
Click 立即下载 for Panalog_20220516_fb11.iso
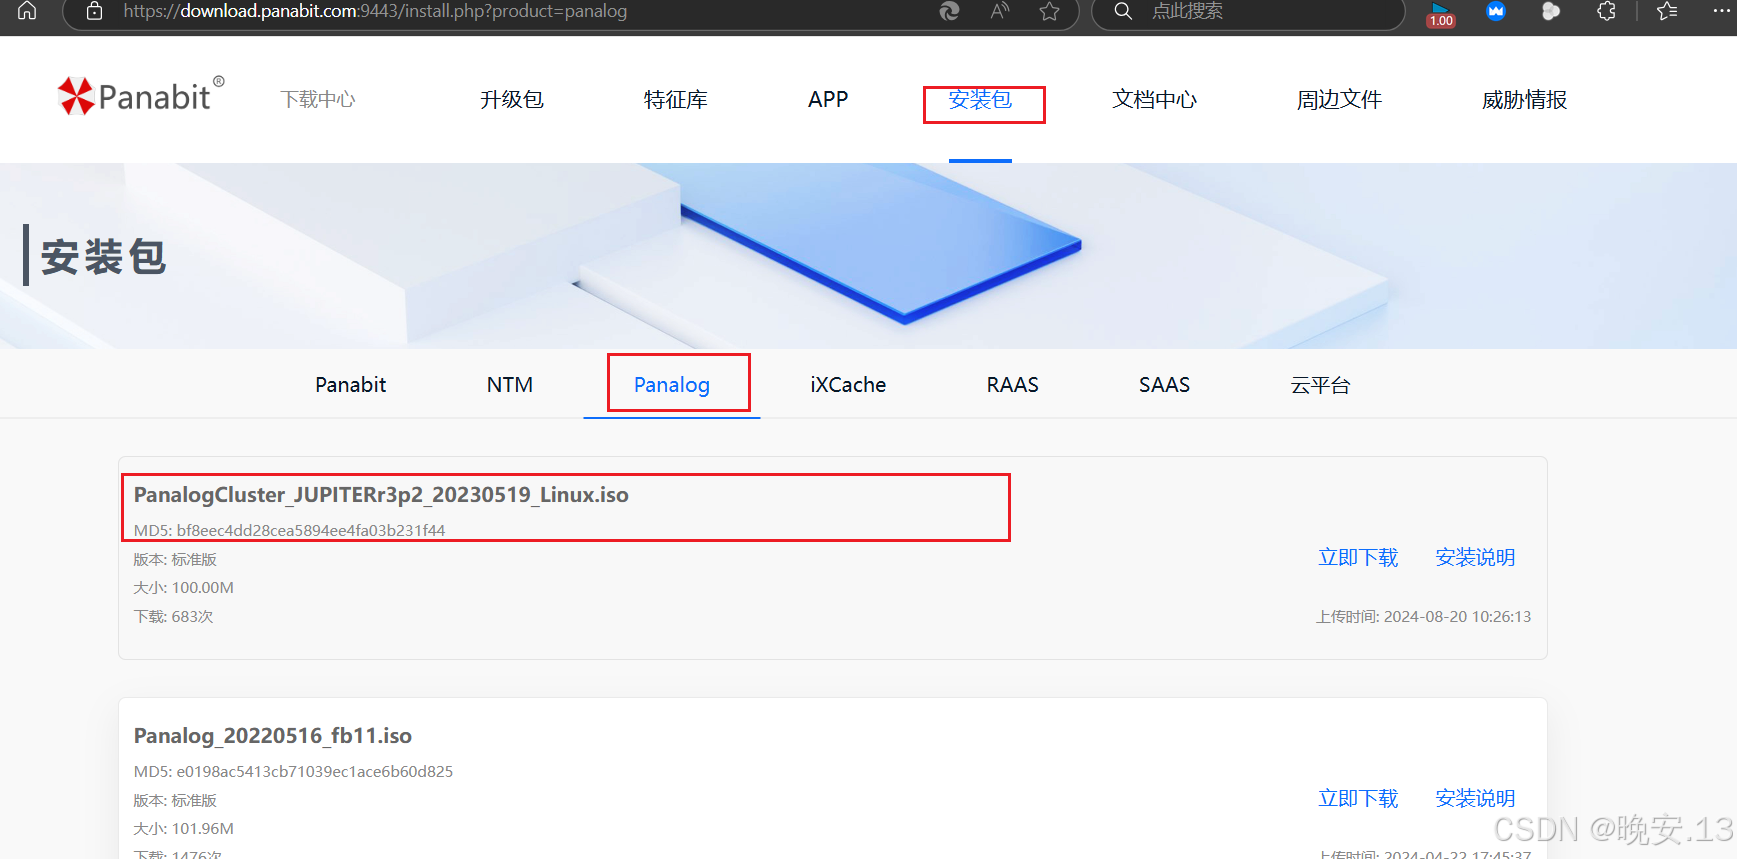click(x=1358, y=798)
